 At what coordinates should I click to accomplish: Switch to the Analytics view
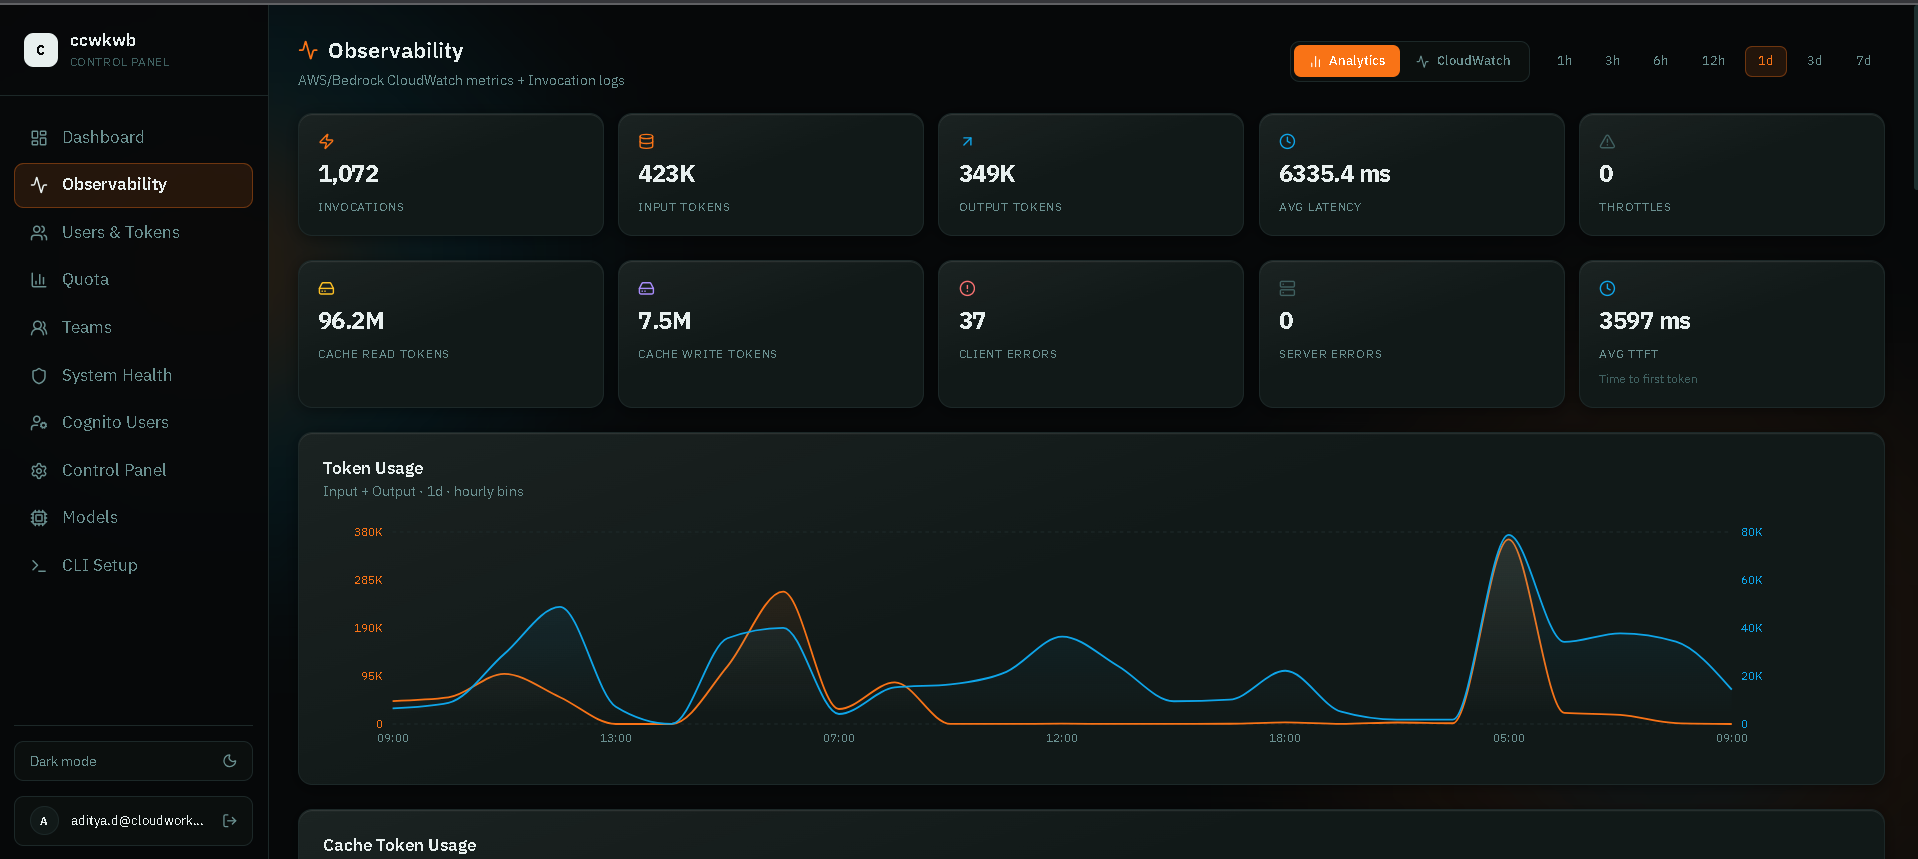pyautogui.click(x=1347, y=61)
